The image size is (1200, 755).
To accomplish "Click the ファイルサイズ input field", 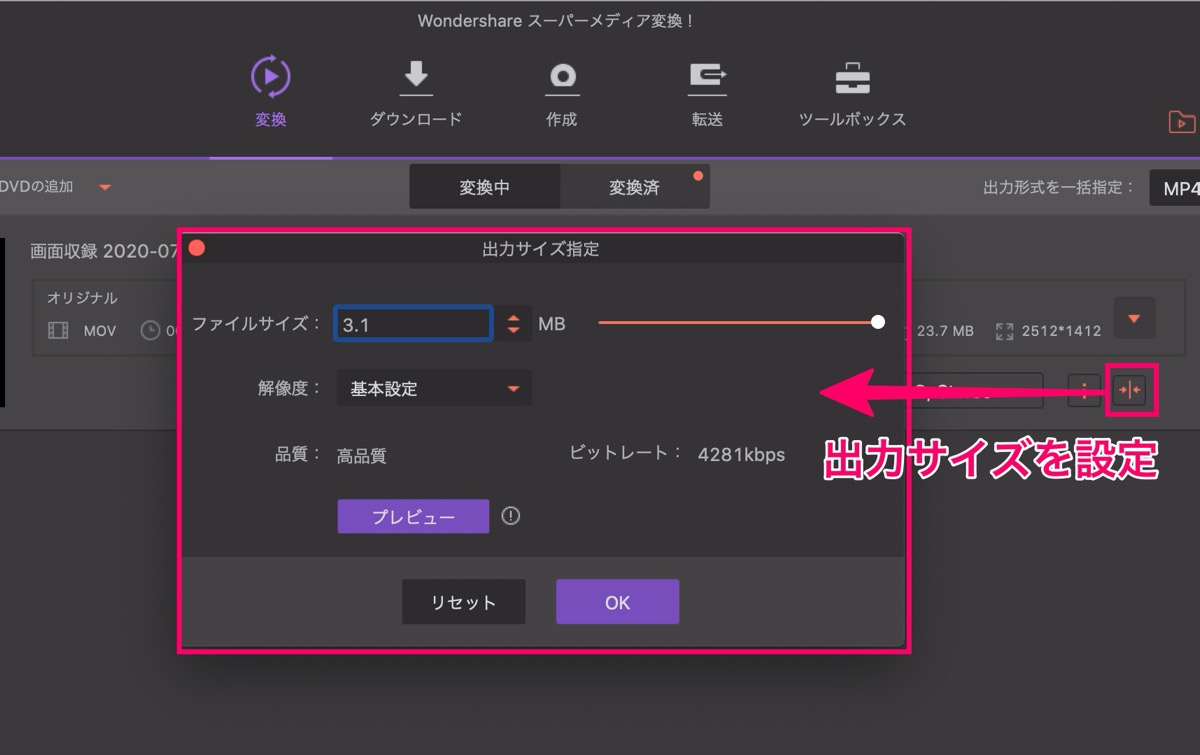I will click(x=414, y=324).
